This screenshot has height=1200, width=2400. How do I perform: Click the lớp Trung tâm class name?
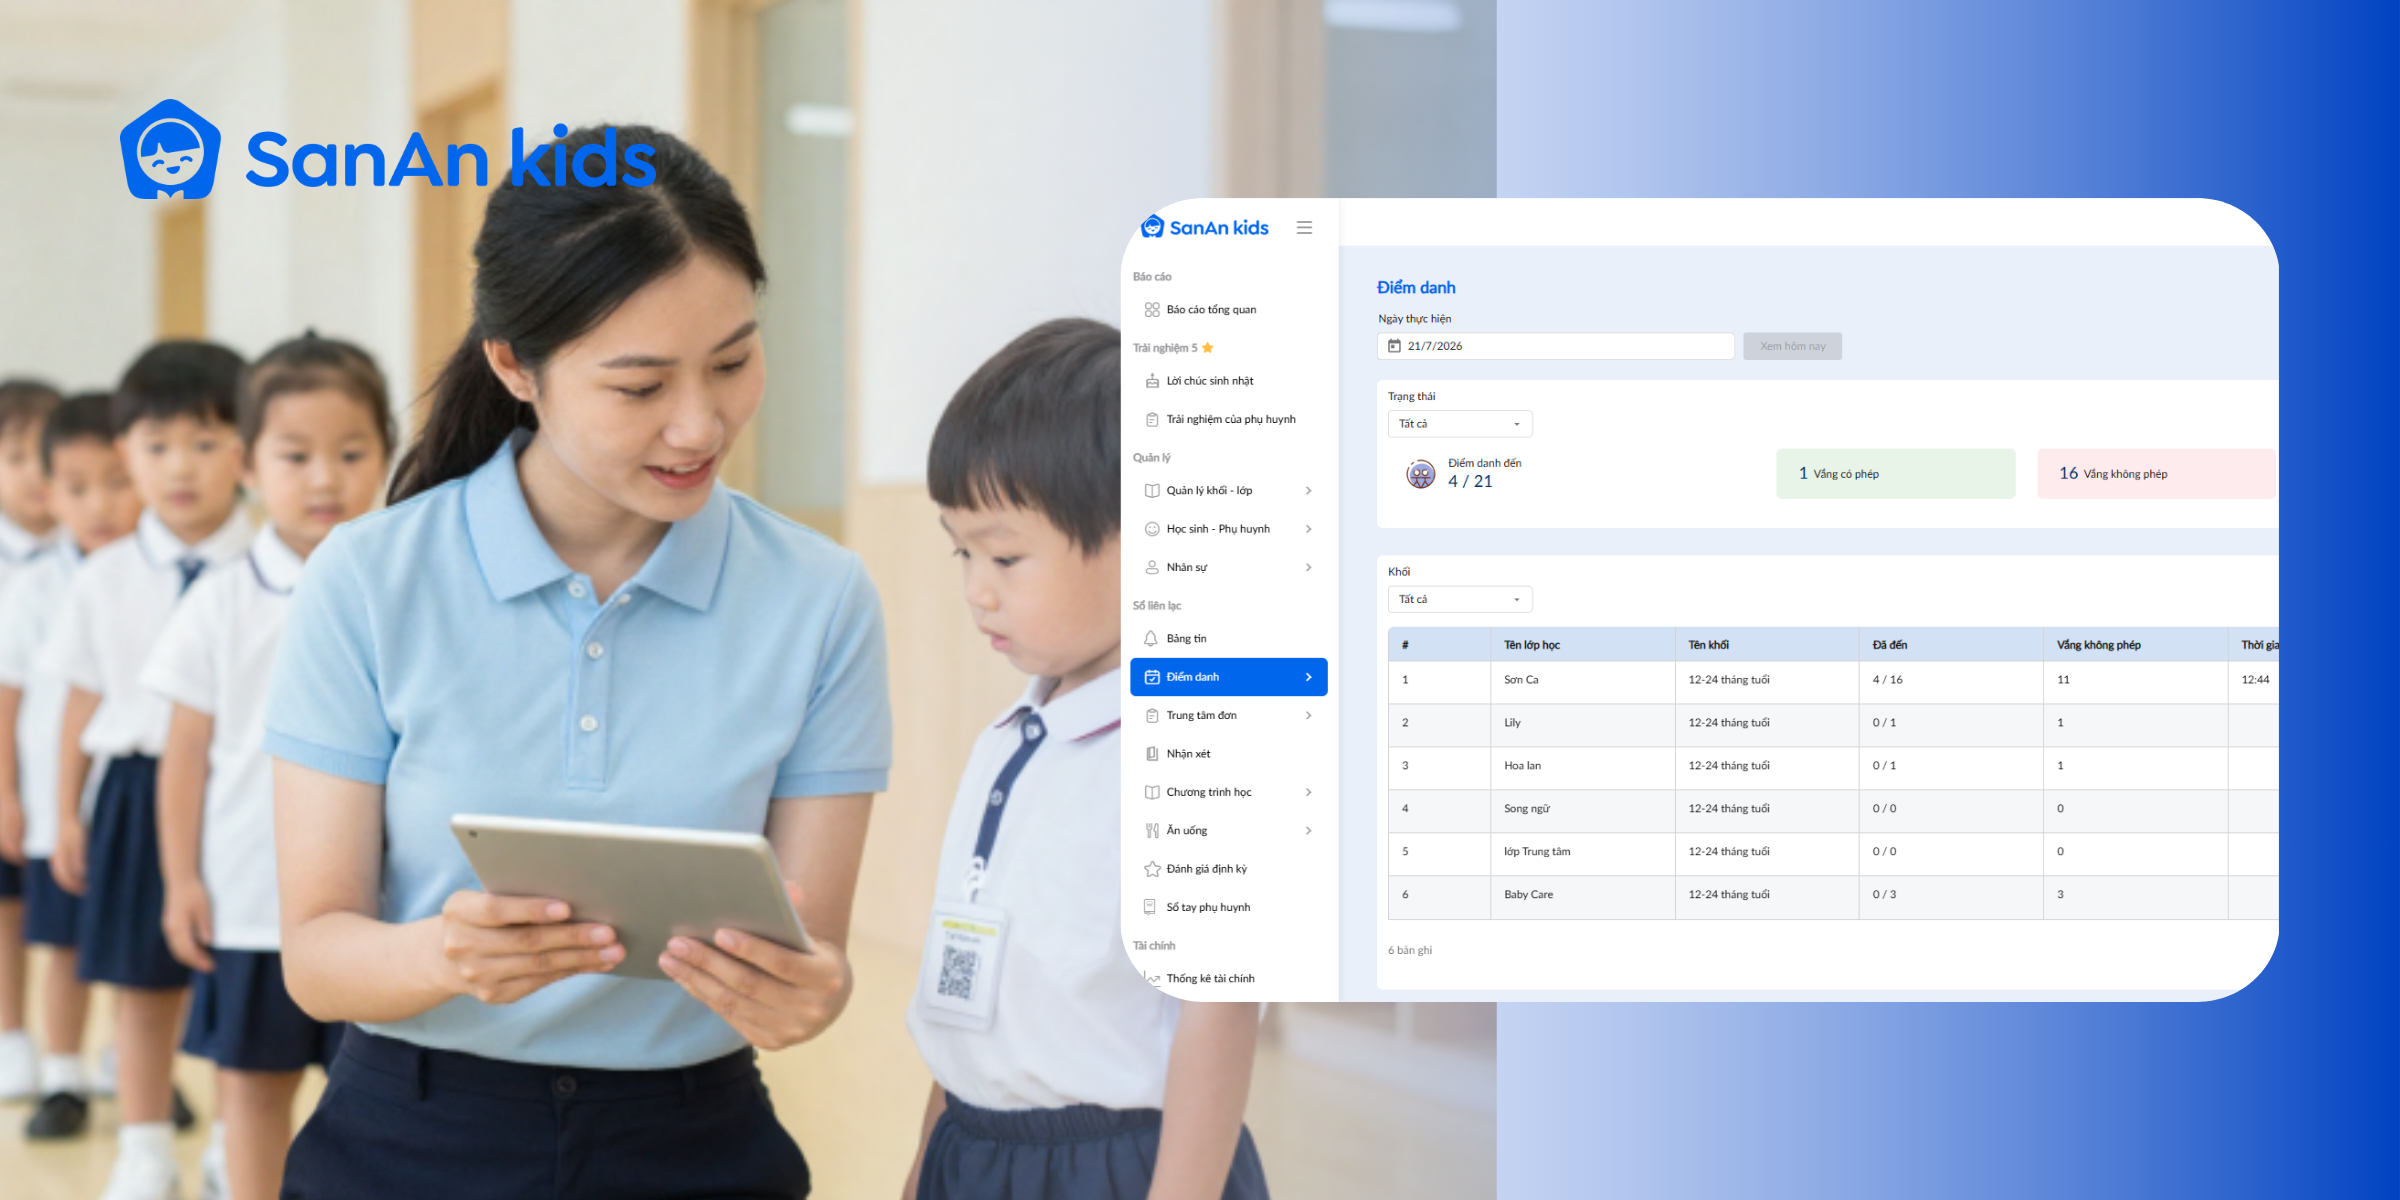(1537, 852)
